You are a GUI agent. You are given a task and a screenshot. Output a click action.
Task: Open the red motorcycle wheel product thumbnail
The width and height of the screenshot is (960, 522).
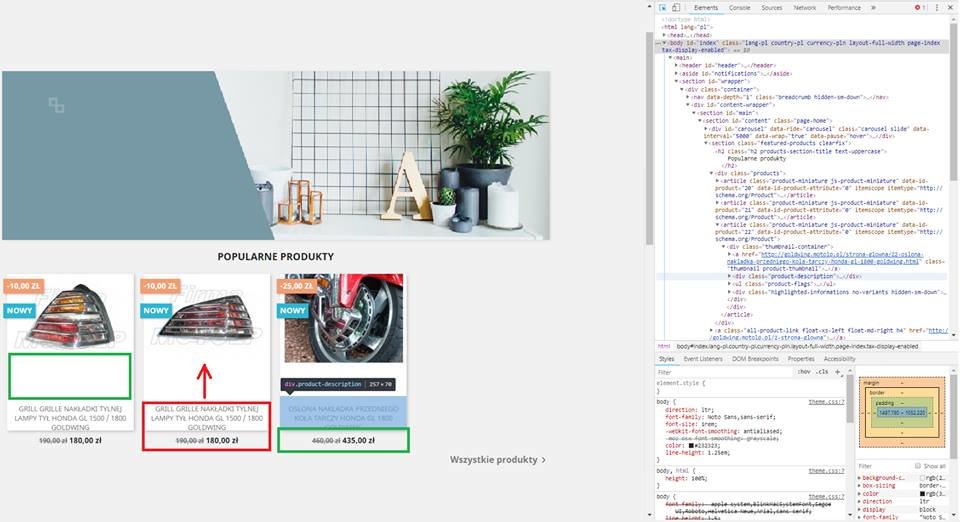pos(343,318)
